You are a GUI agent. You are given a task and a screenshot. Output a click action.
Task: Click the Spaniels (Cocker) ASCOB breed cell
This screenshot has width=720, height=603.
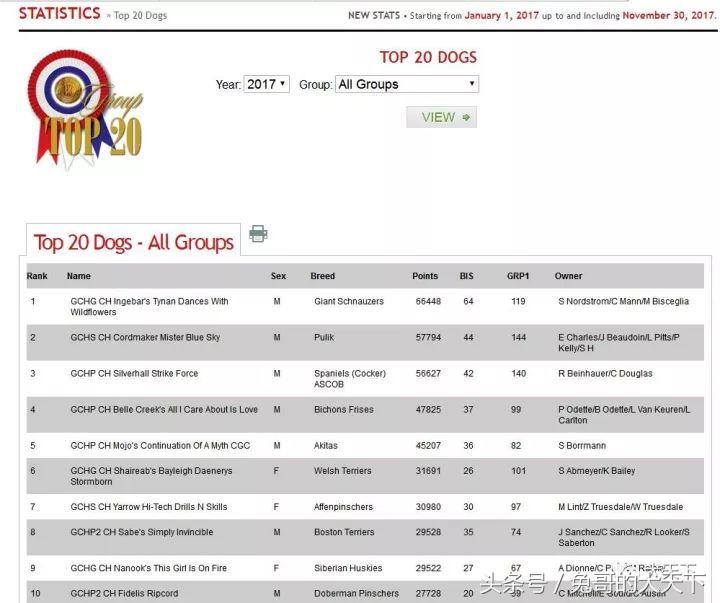coord(350,379)
